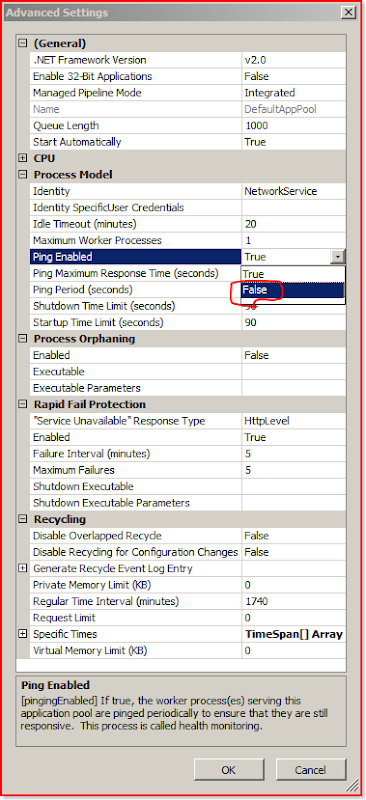Select Managed Pipeline Mode property
366x800 pixels.
coord(188,93)
